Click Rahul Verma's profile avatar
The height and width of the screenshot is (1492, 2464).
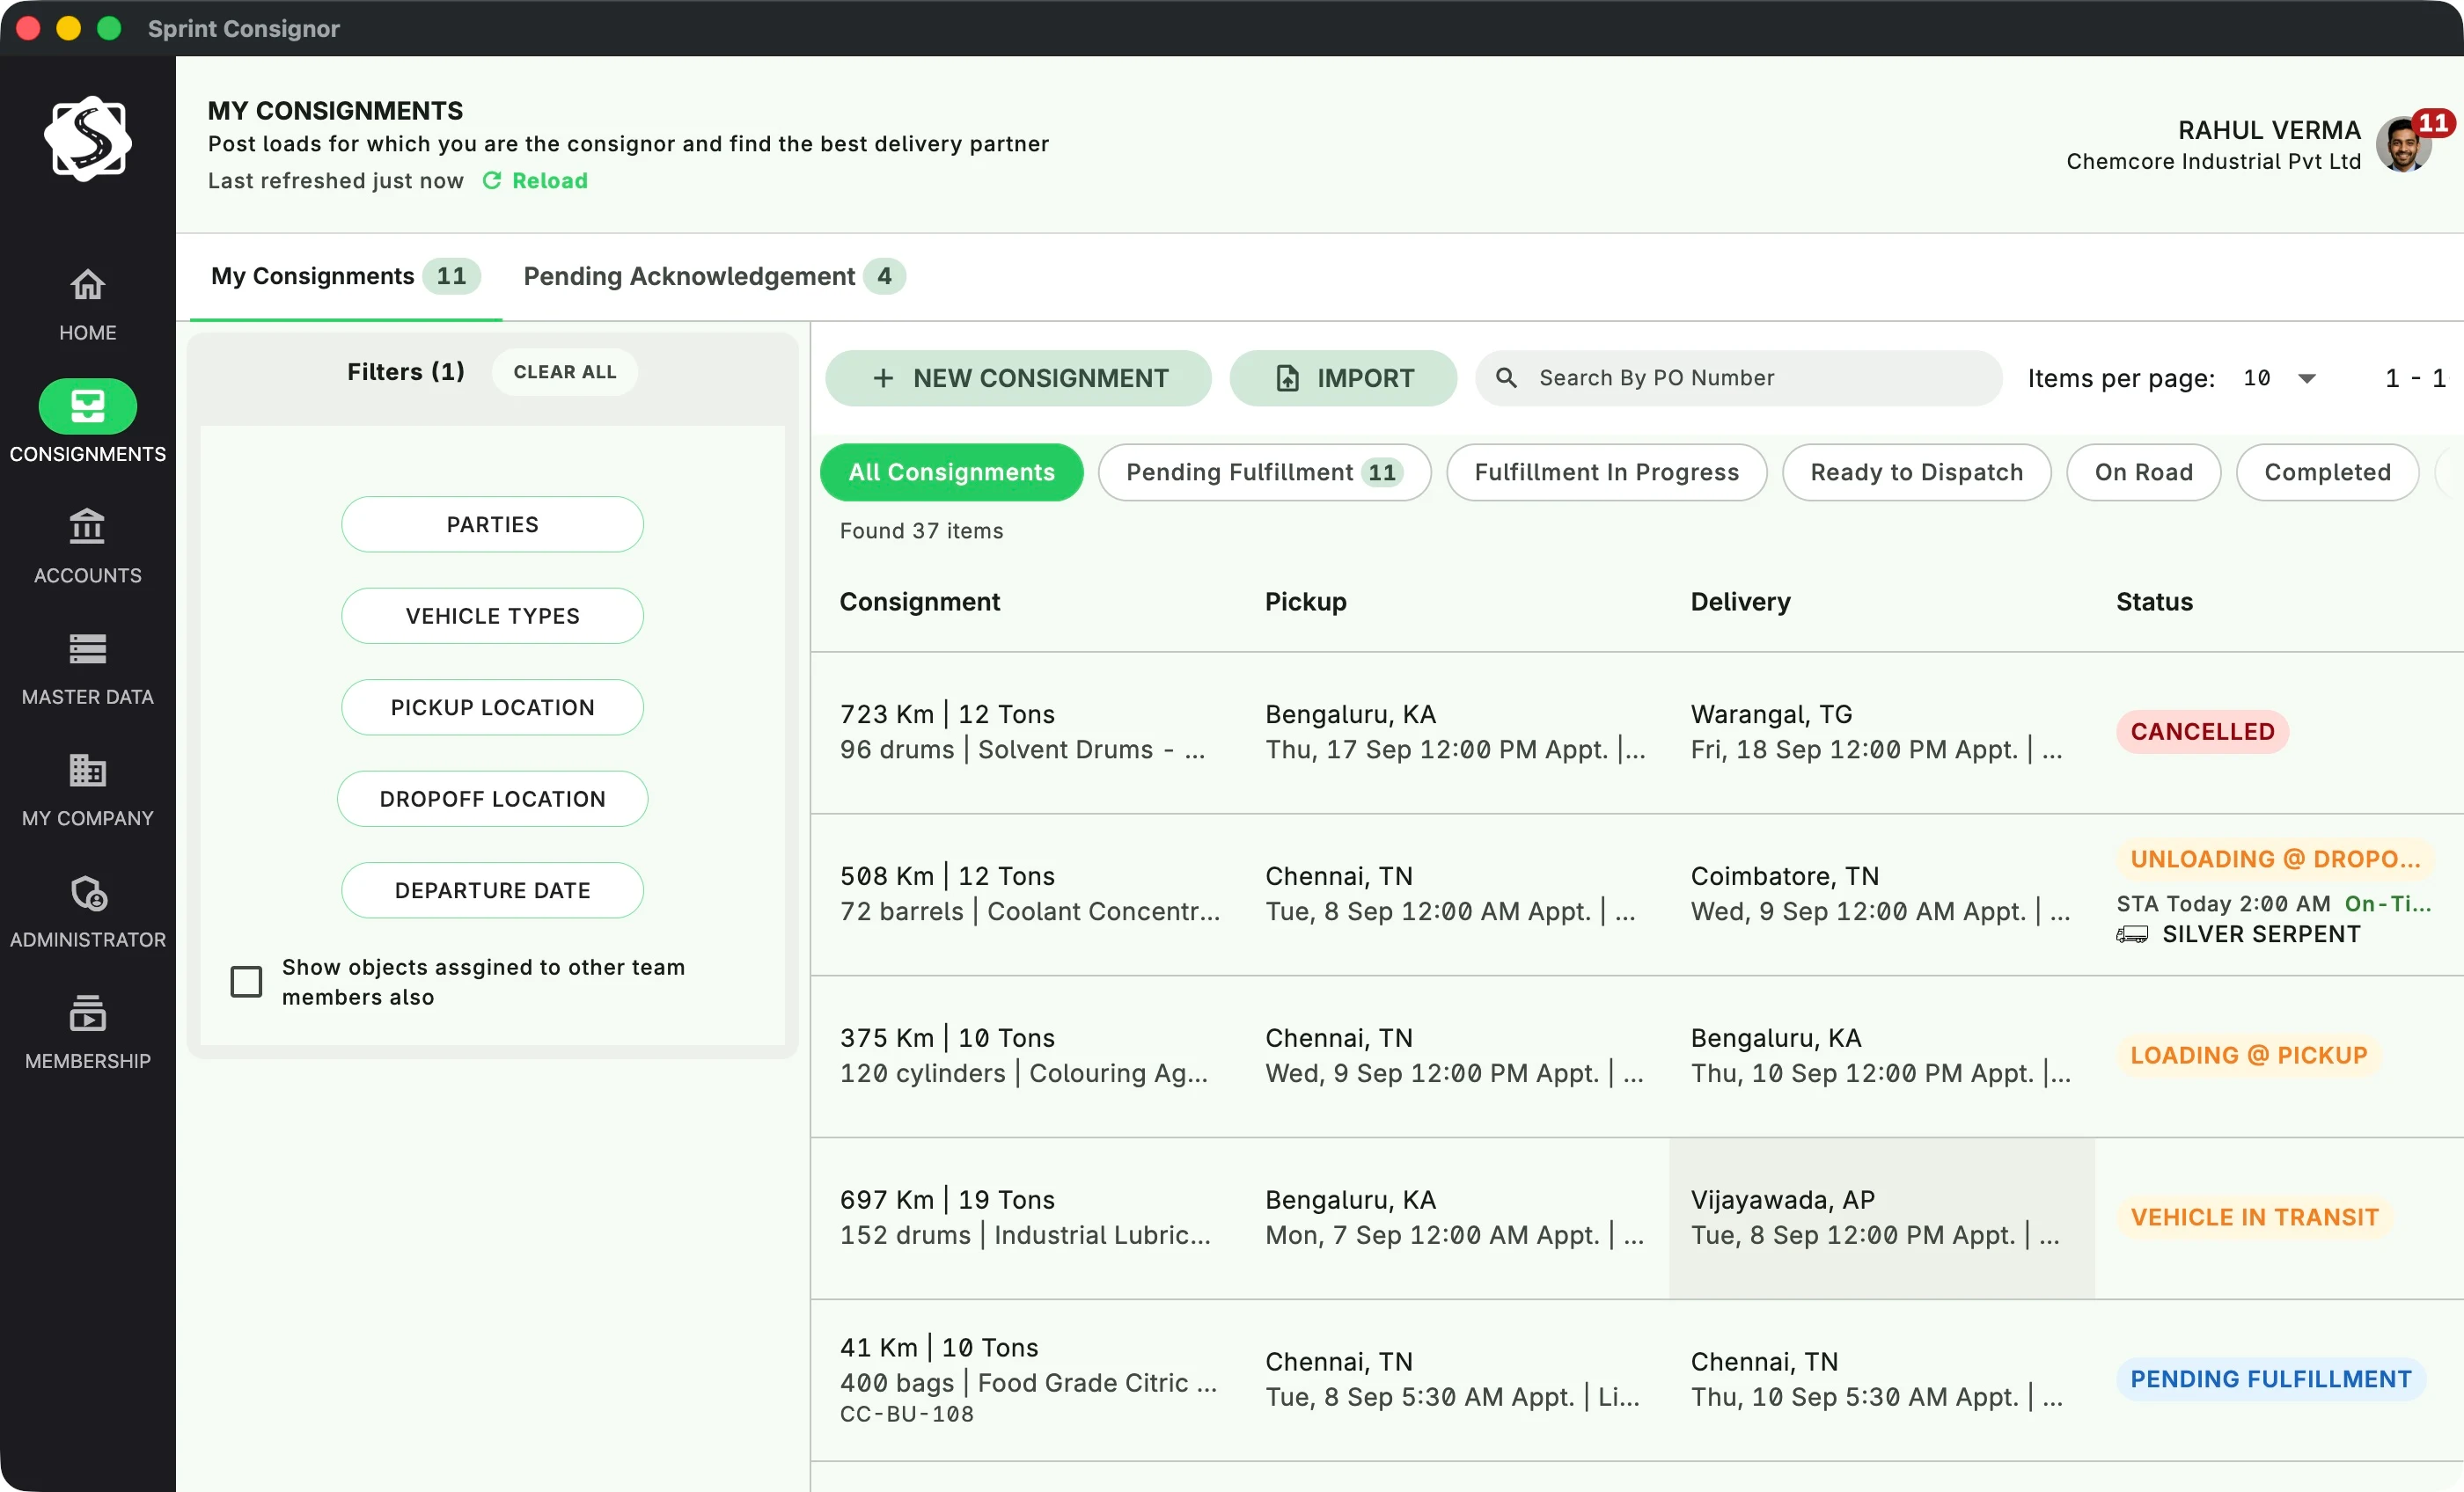pos(2404,146)
